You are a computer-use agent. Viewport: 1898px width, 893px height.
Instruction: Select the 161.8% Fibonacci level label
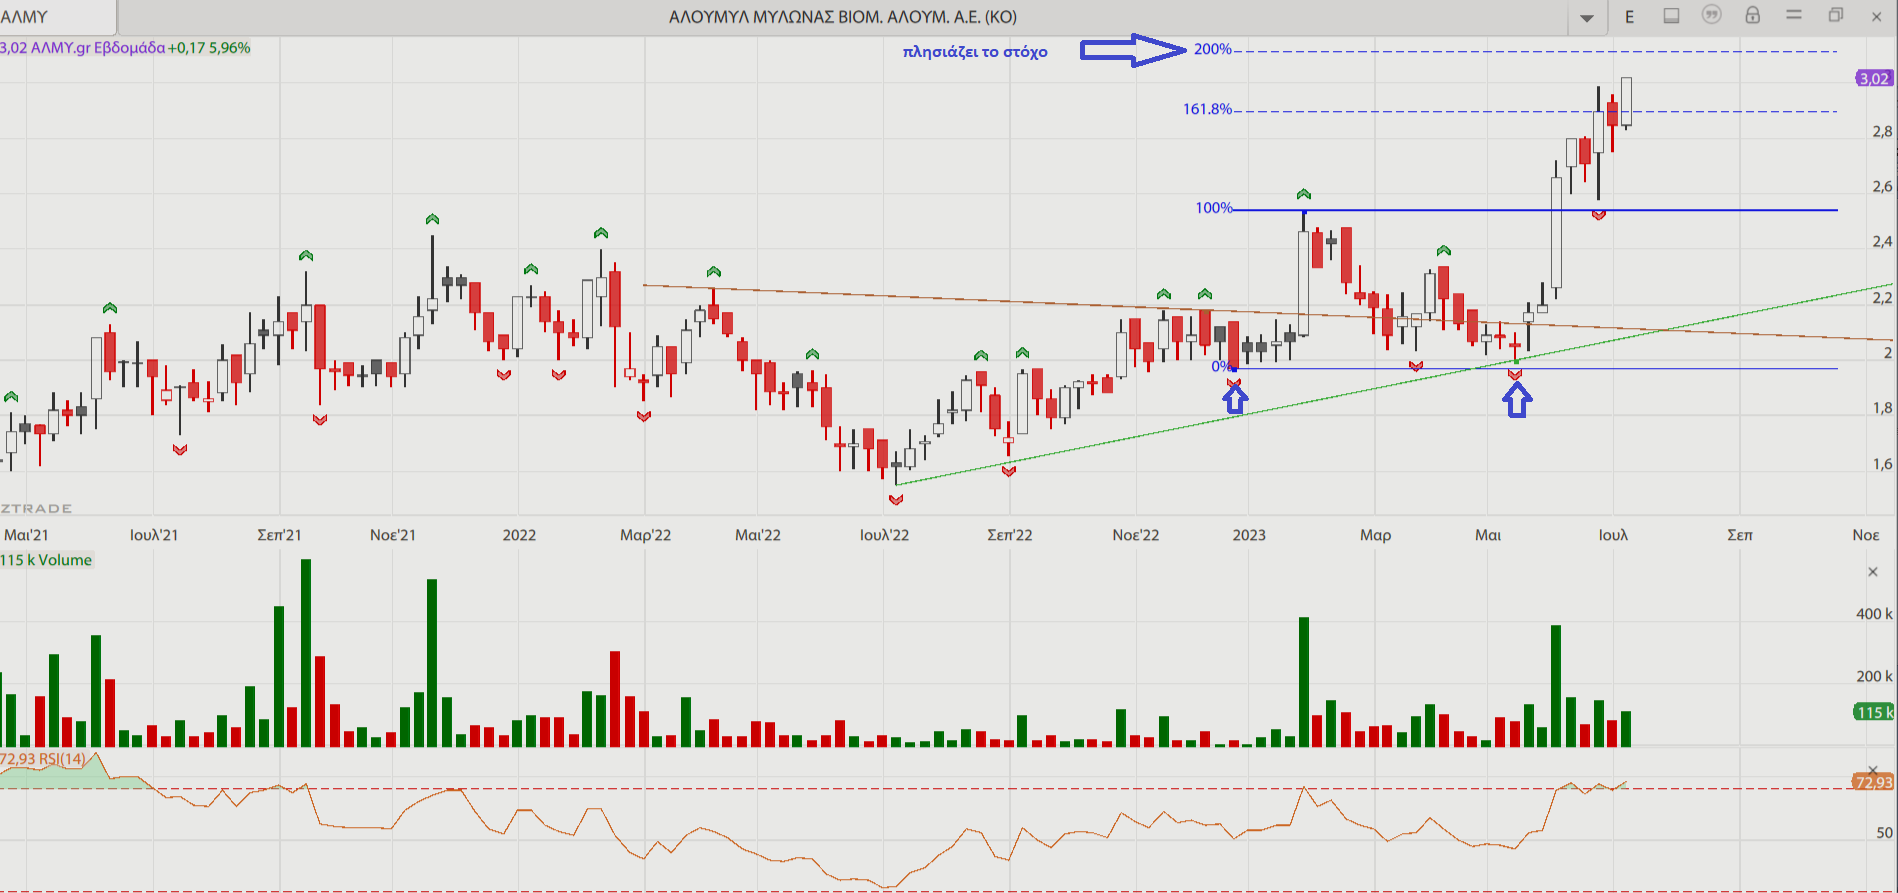pos(1208,109)
